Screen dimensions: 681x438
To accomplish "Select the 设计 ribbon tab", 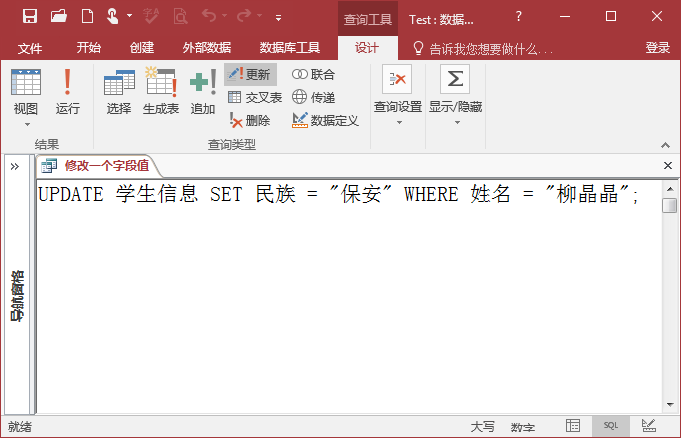I will (367, 48).
